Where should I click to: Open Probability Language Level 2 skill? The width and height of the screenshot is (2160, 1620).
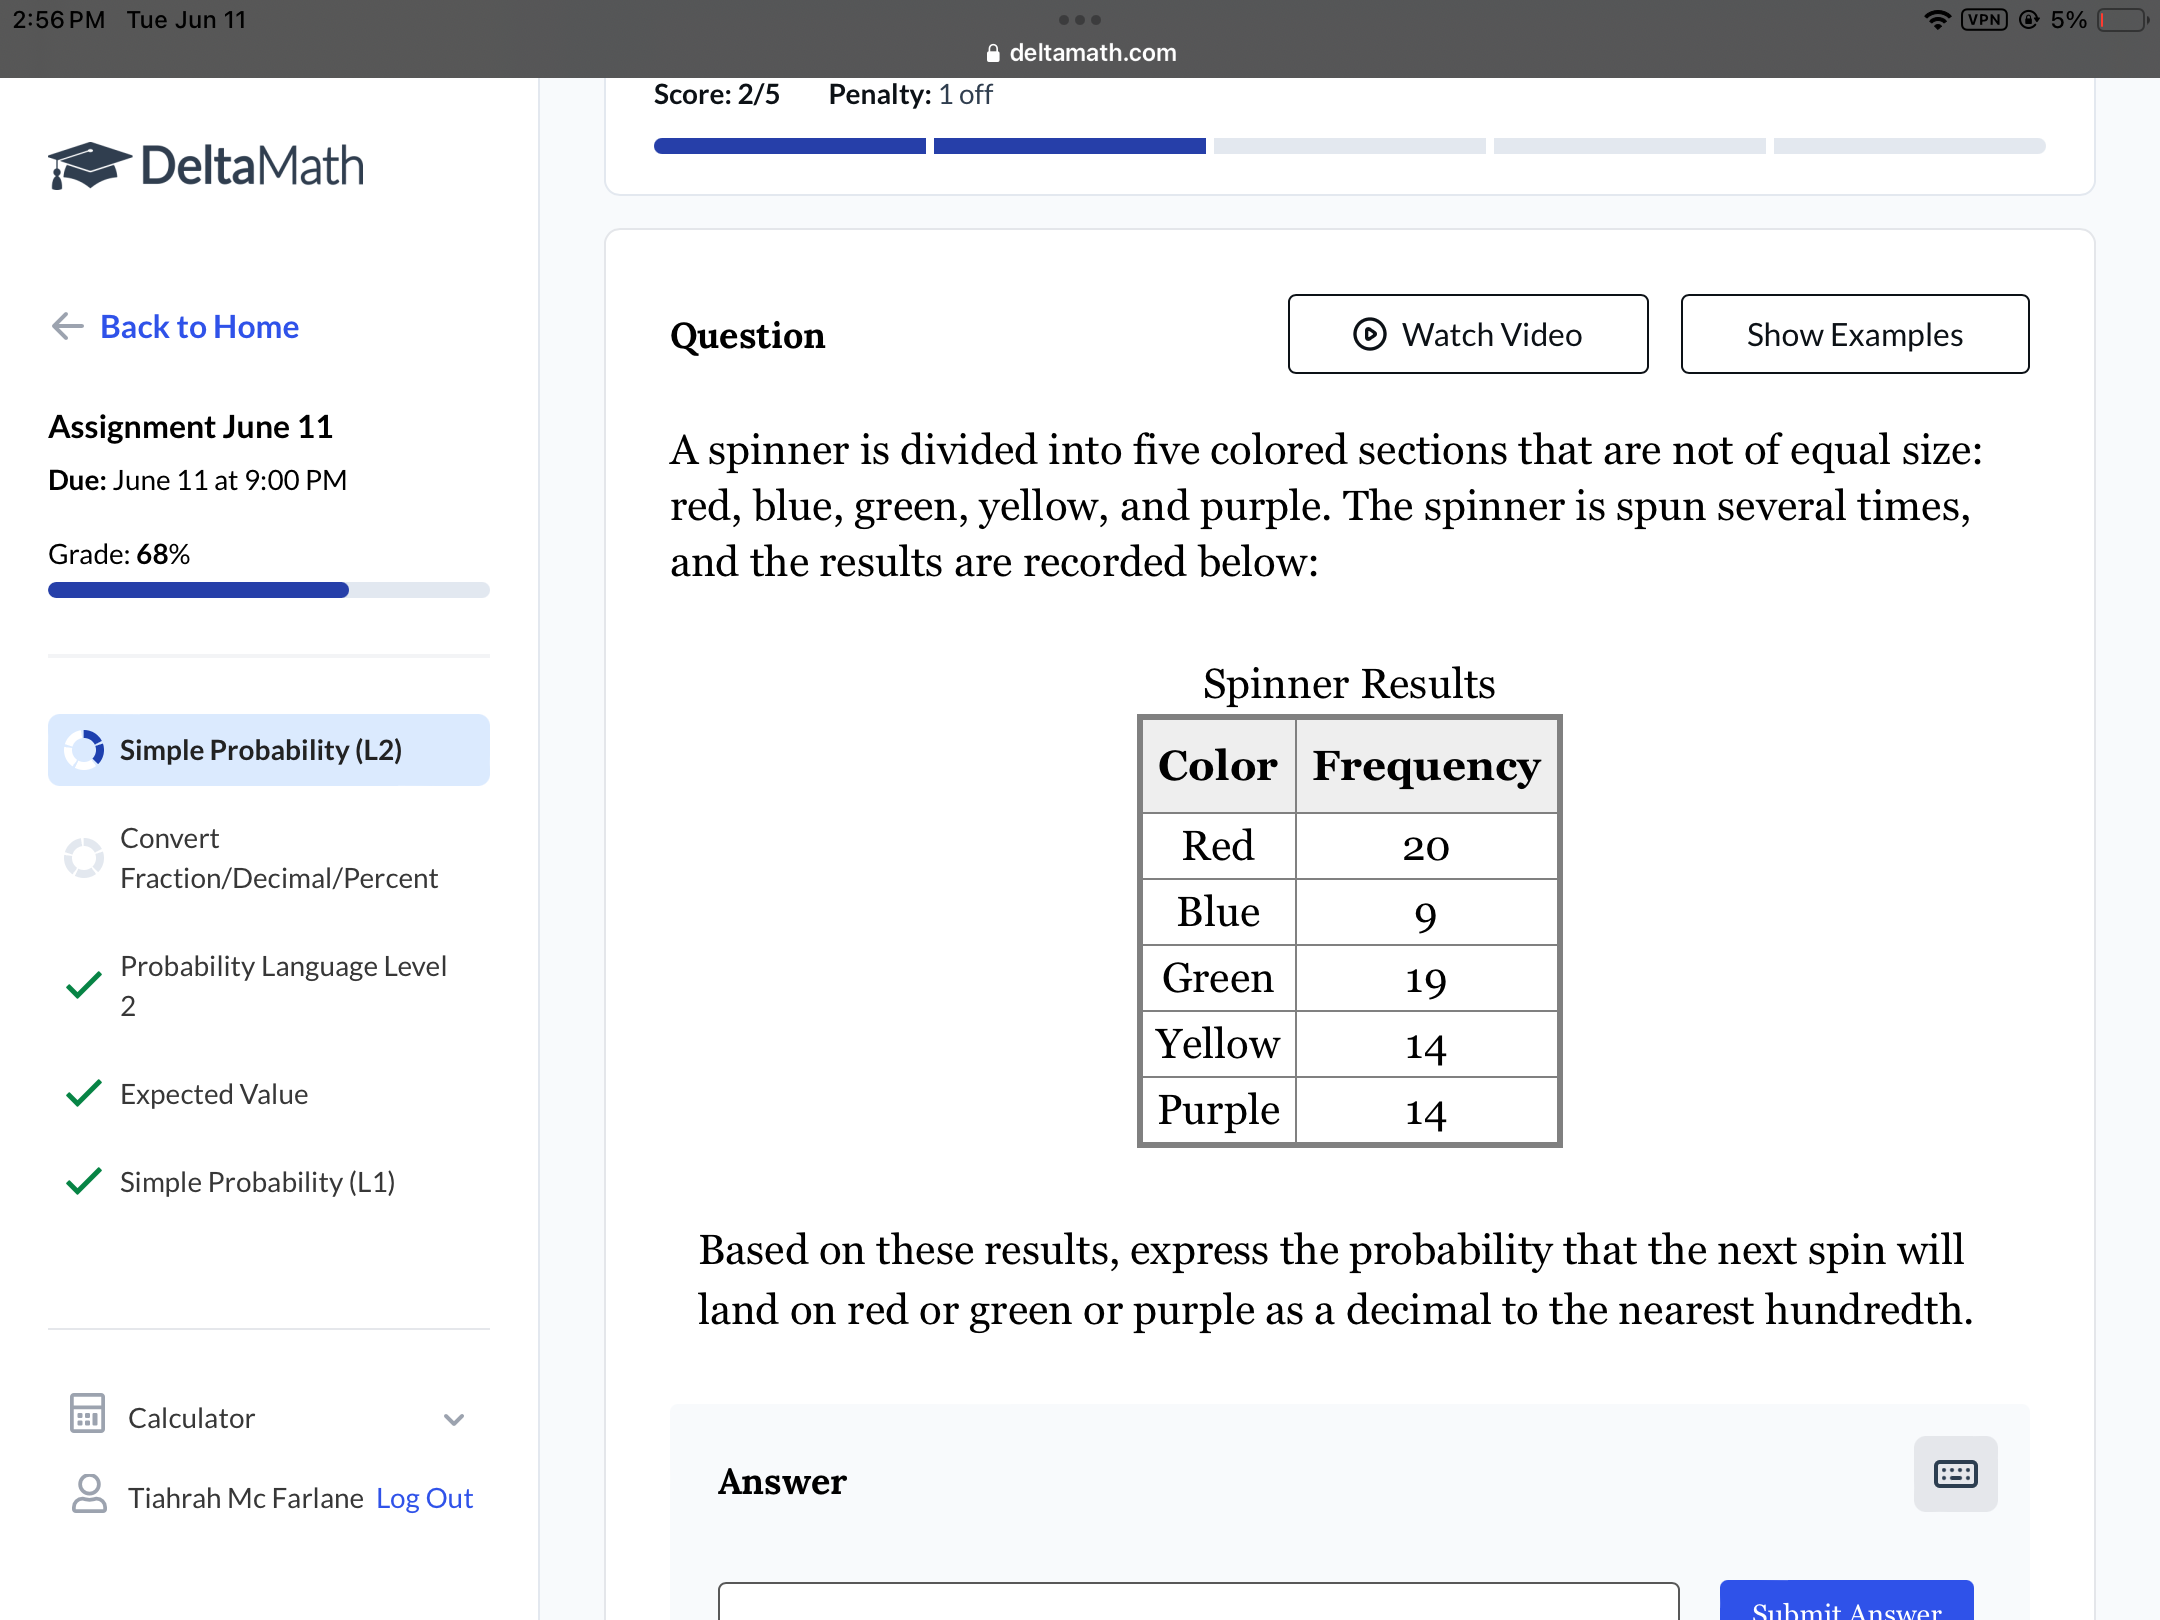click(282, 985)
